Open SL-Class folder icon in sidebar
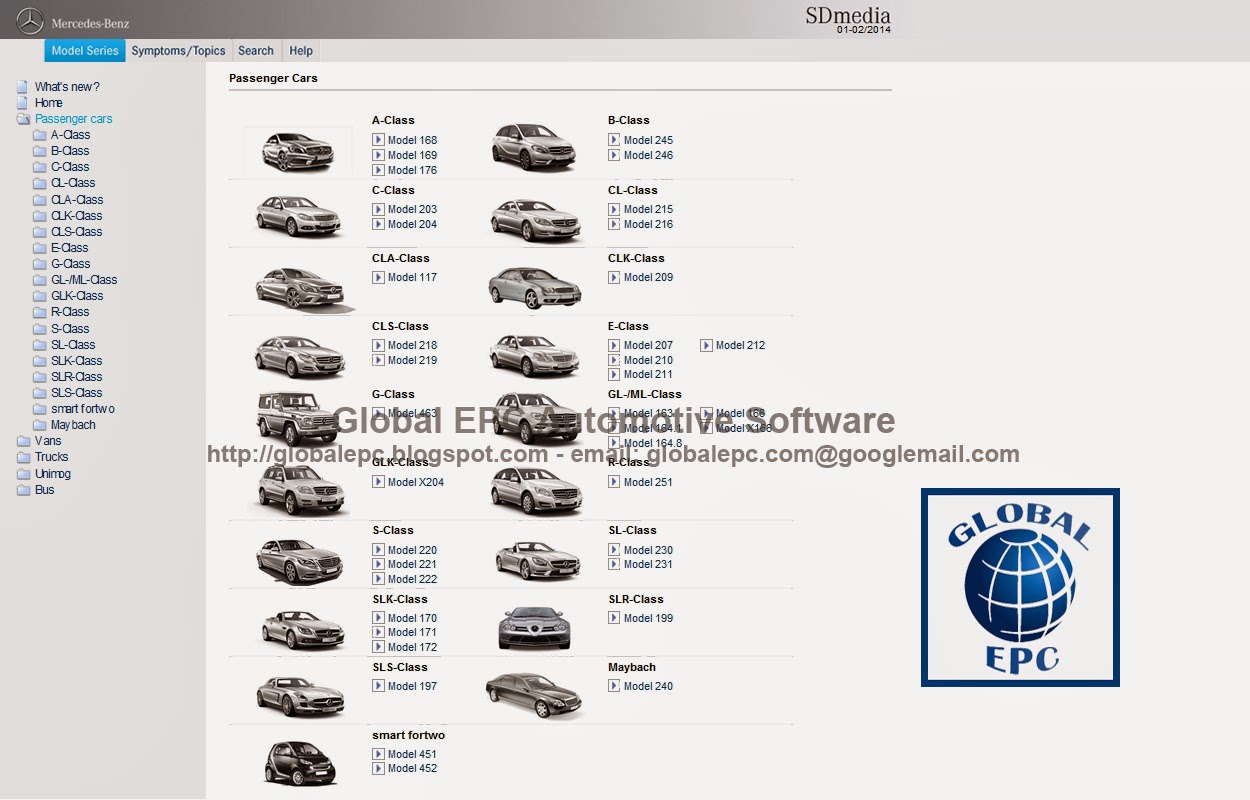The width and height of the screenshot is (1250, 800). [x=40, y=345]
